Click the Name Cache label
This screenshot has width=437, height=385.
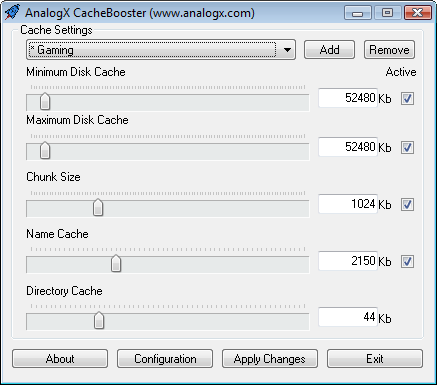[x=57, y=234]
